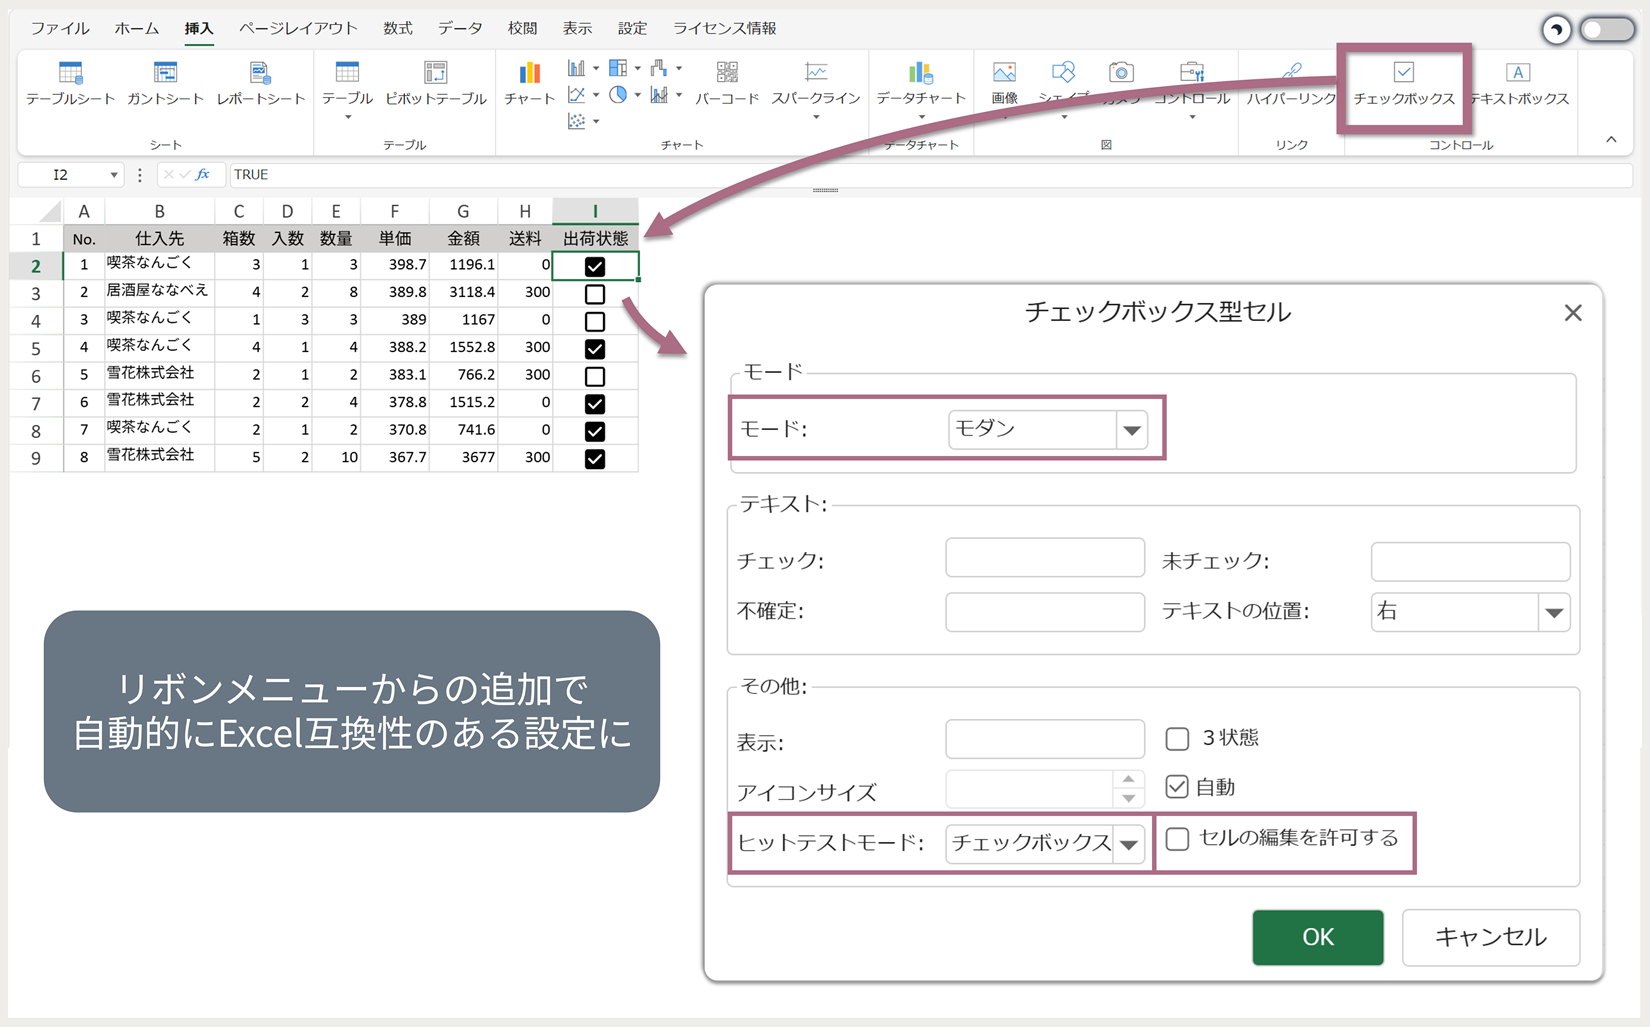Open the スパークライン tool

816,88
